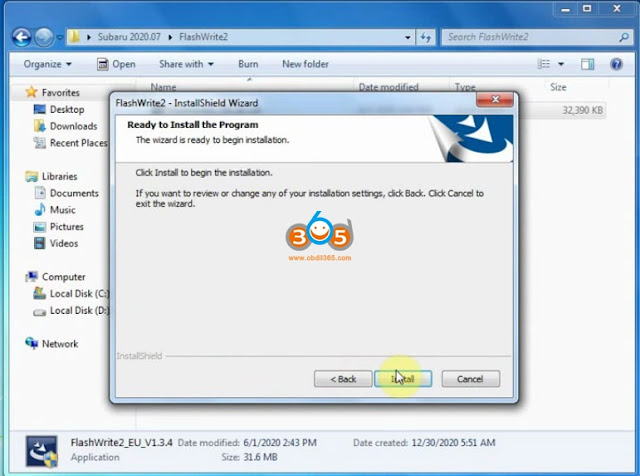
Task: Expand the address bar history dropdown
Action: pos(407,38)
